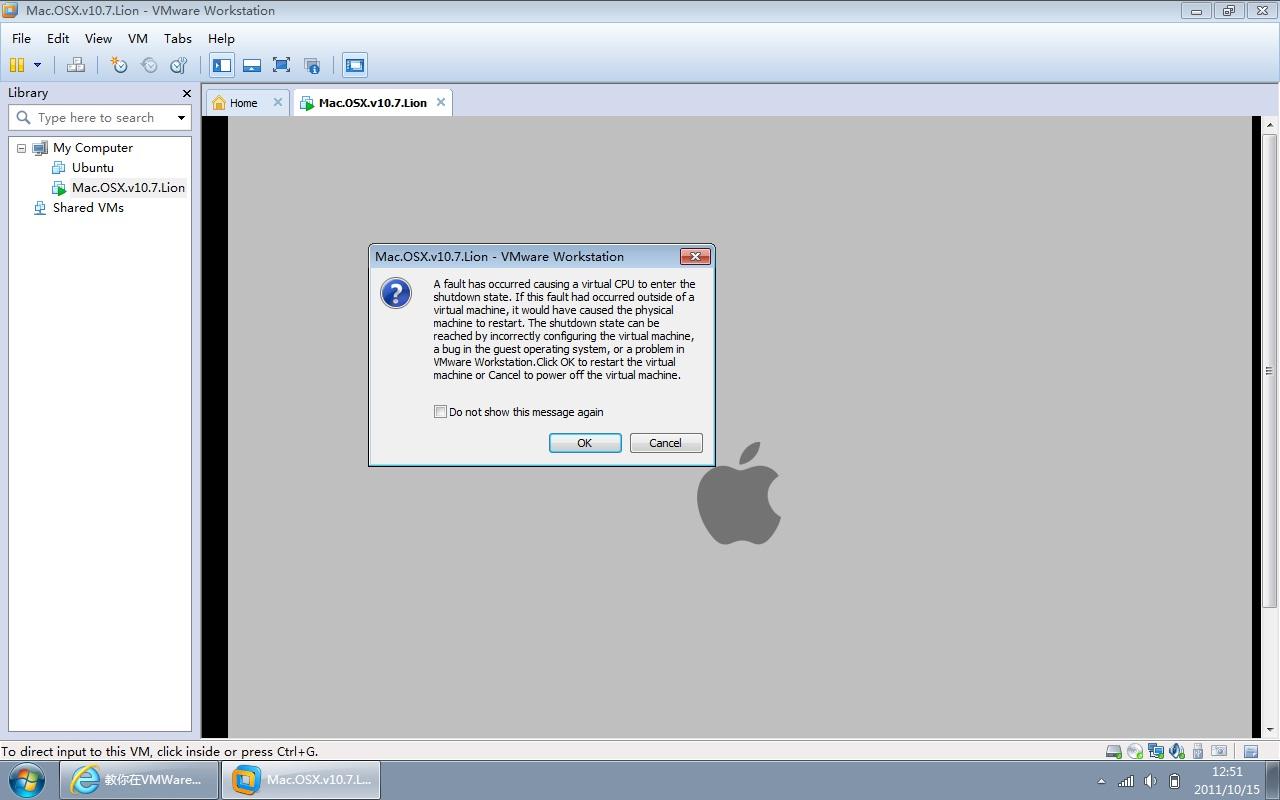The image size is (1280, 800).
Task: Toggle the Show Library sidebar icon
Action: click(x=222, y=65)
